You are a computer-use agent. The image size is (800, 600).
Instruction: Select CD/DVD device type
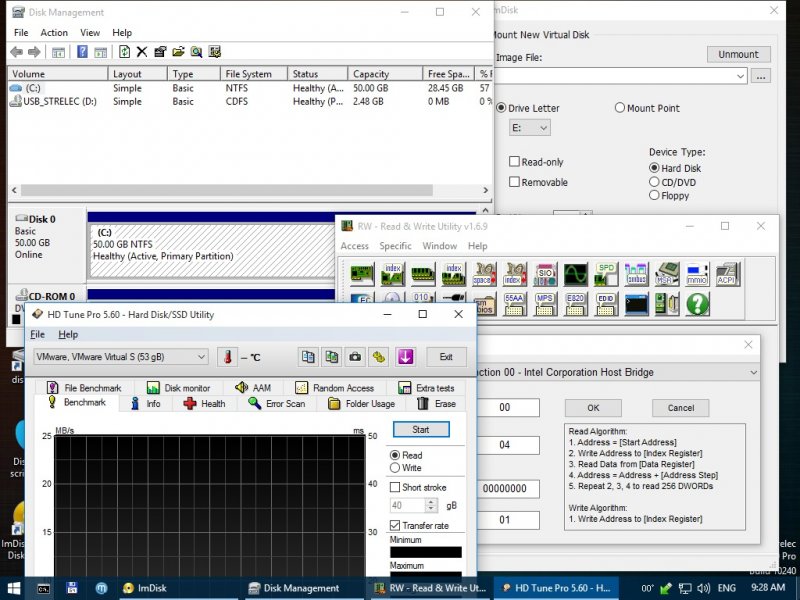[654, 182]
